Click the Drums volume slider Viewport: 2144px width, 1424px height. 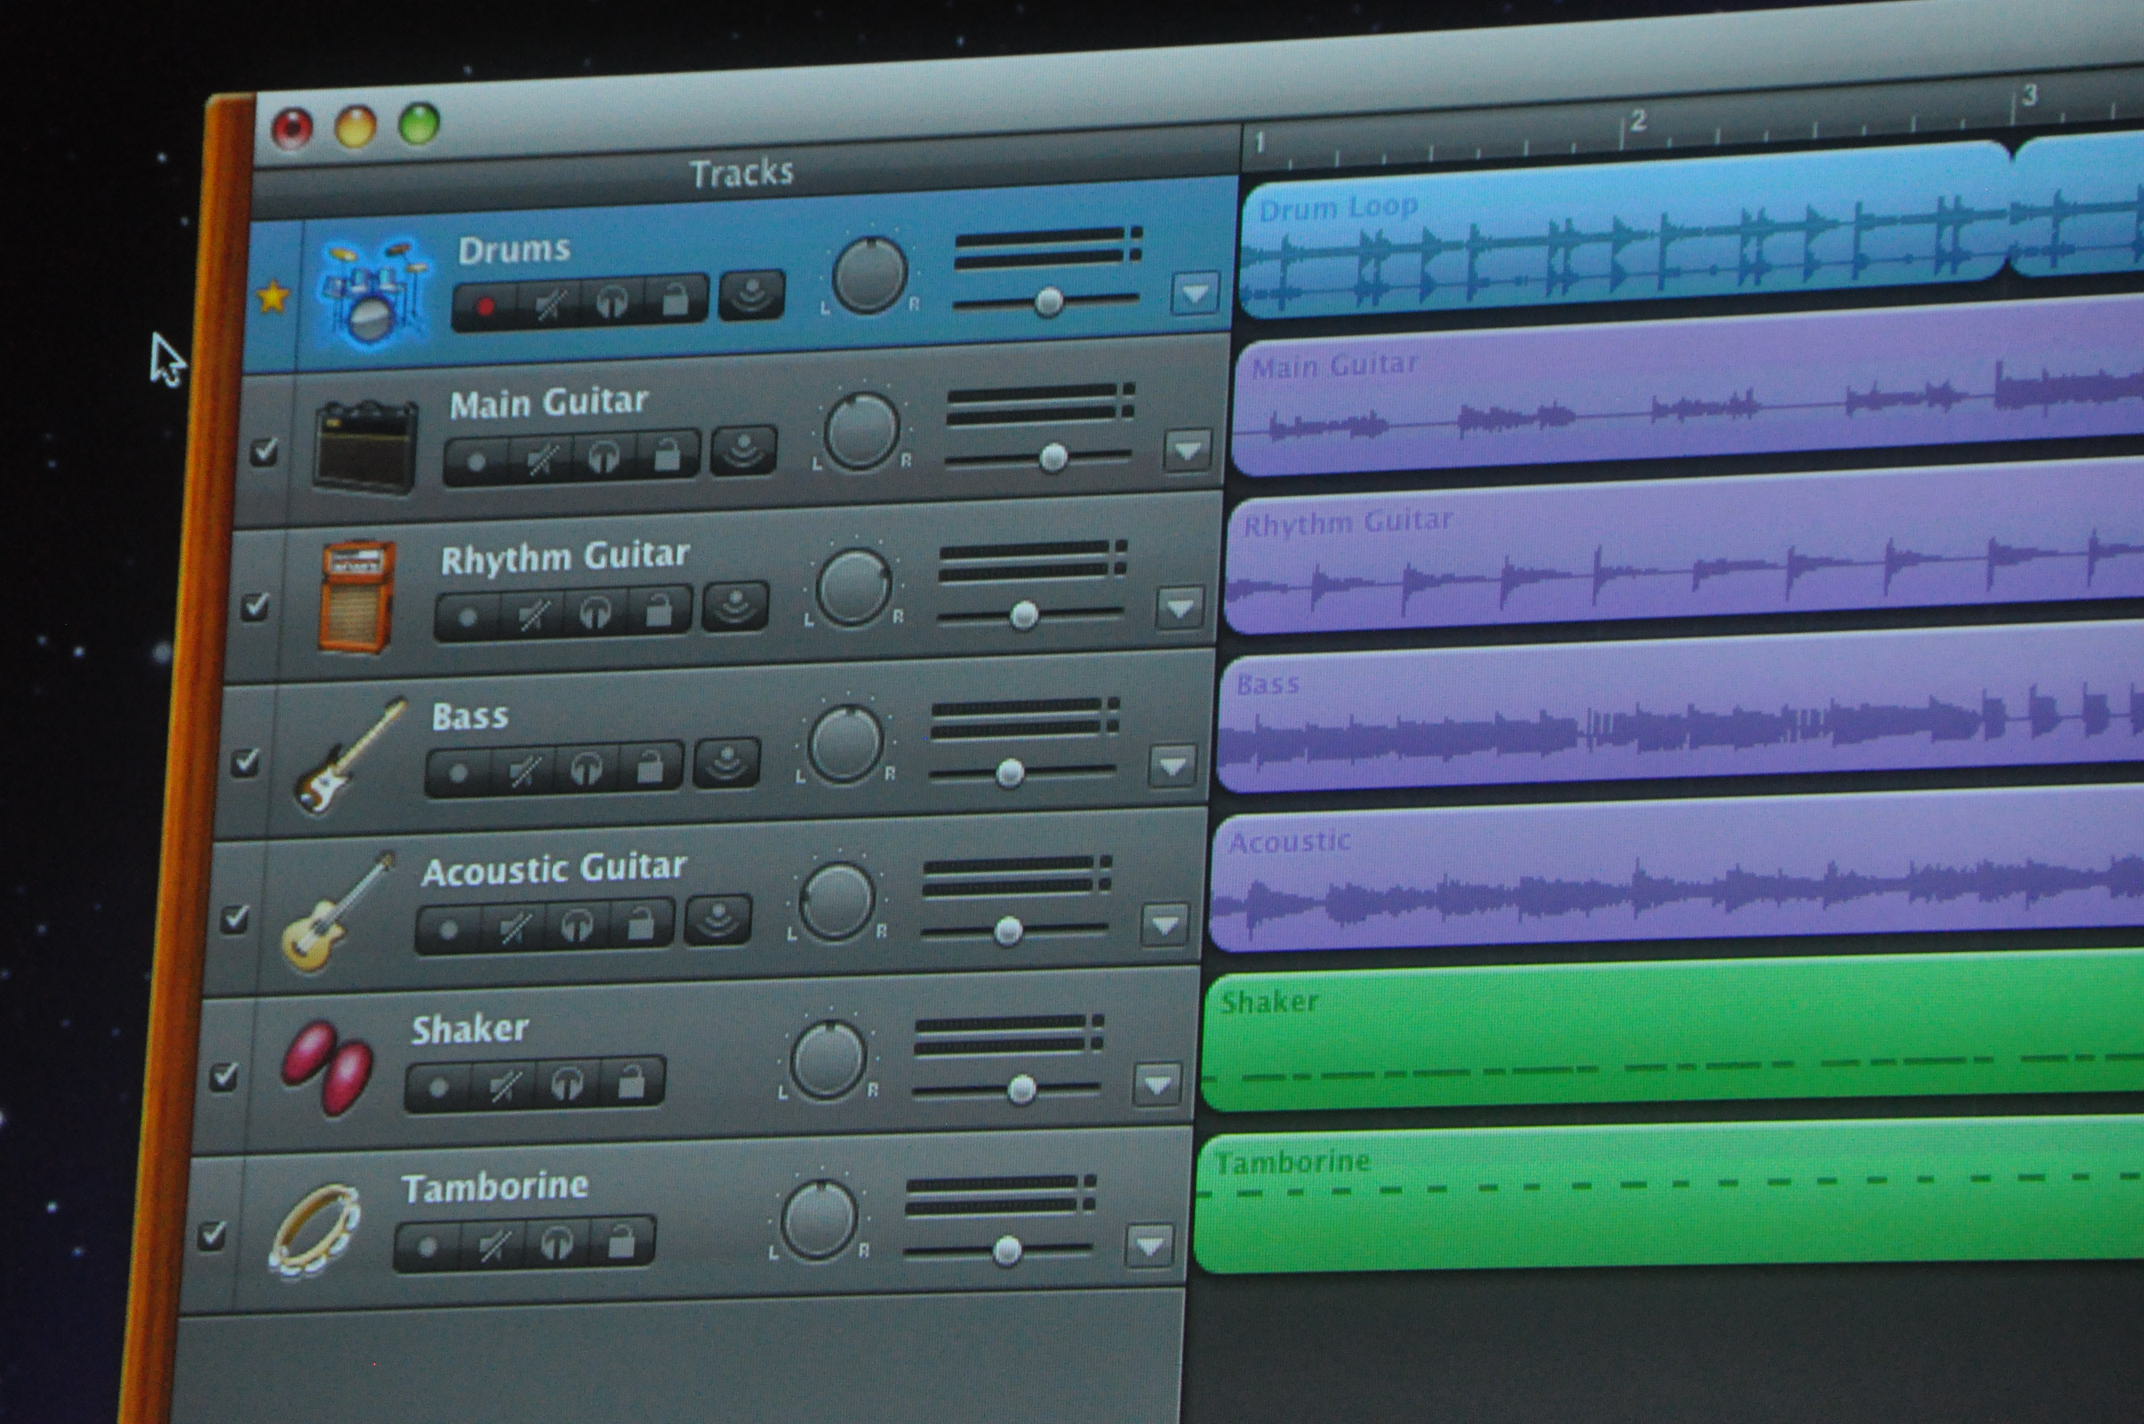click(1047, 301)
